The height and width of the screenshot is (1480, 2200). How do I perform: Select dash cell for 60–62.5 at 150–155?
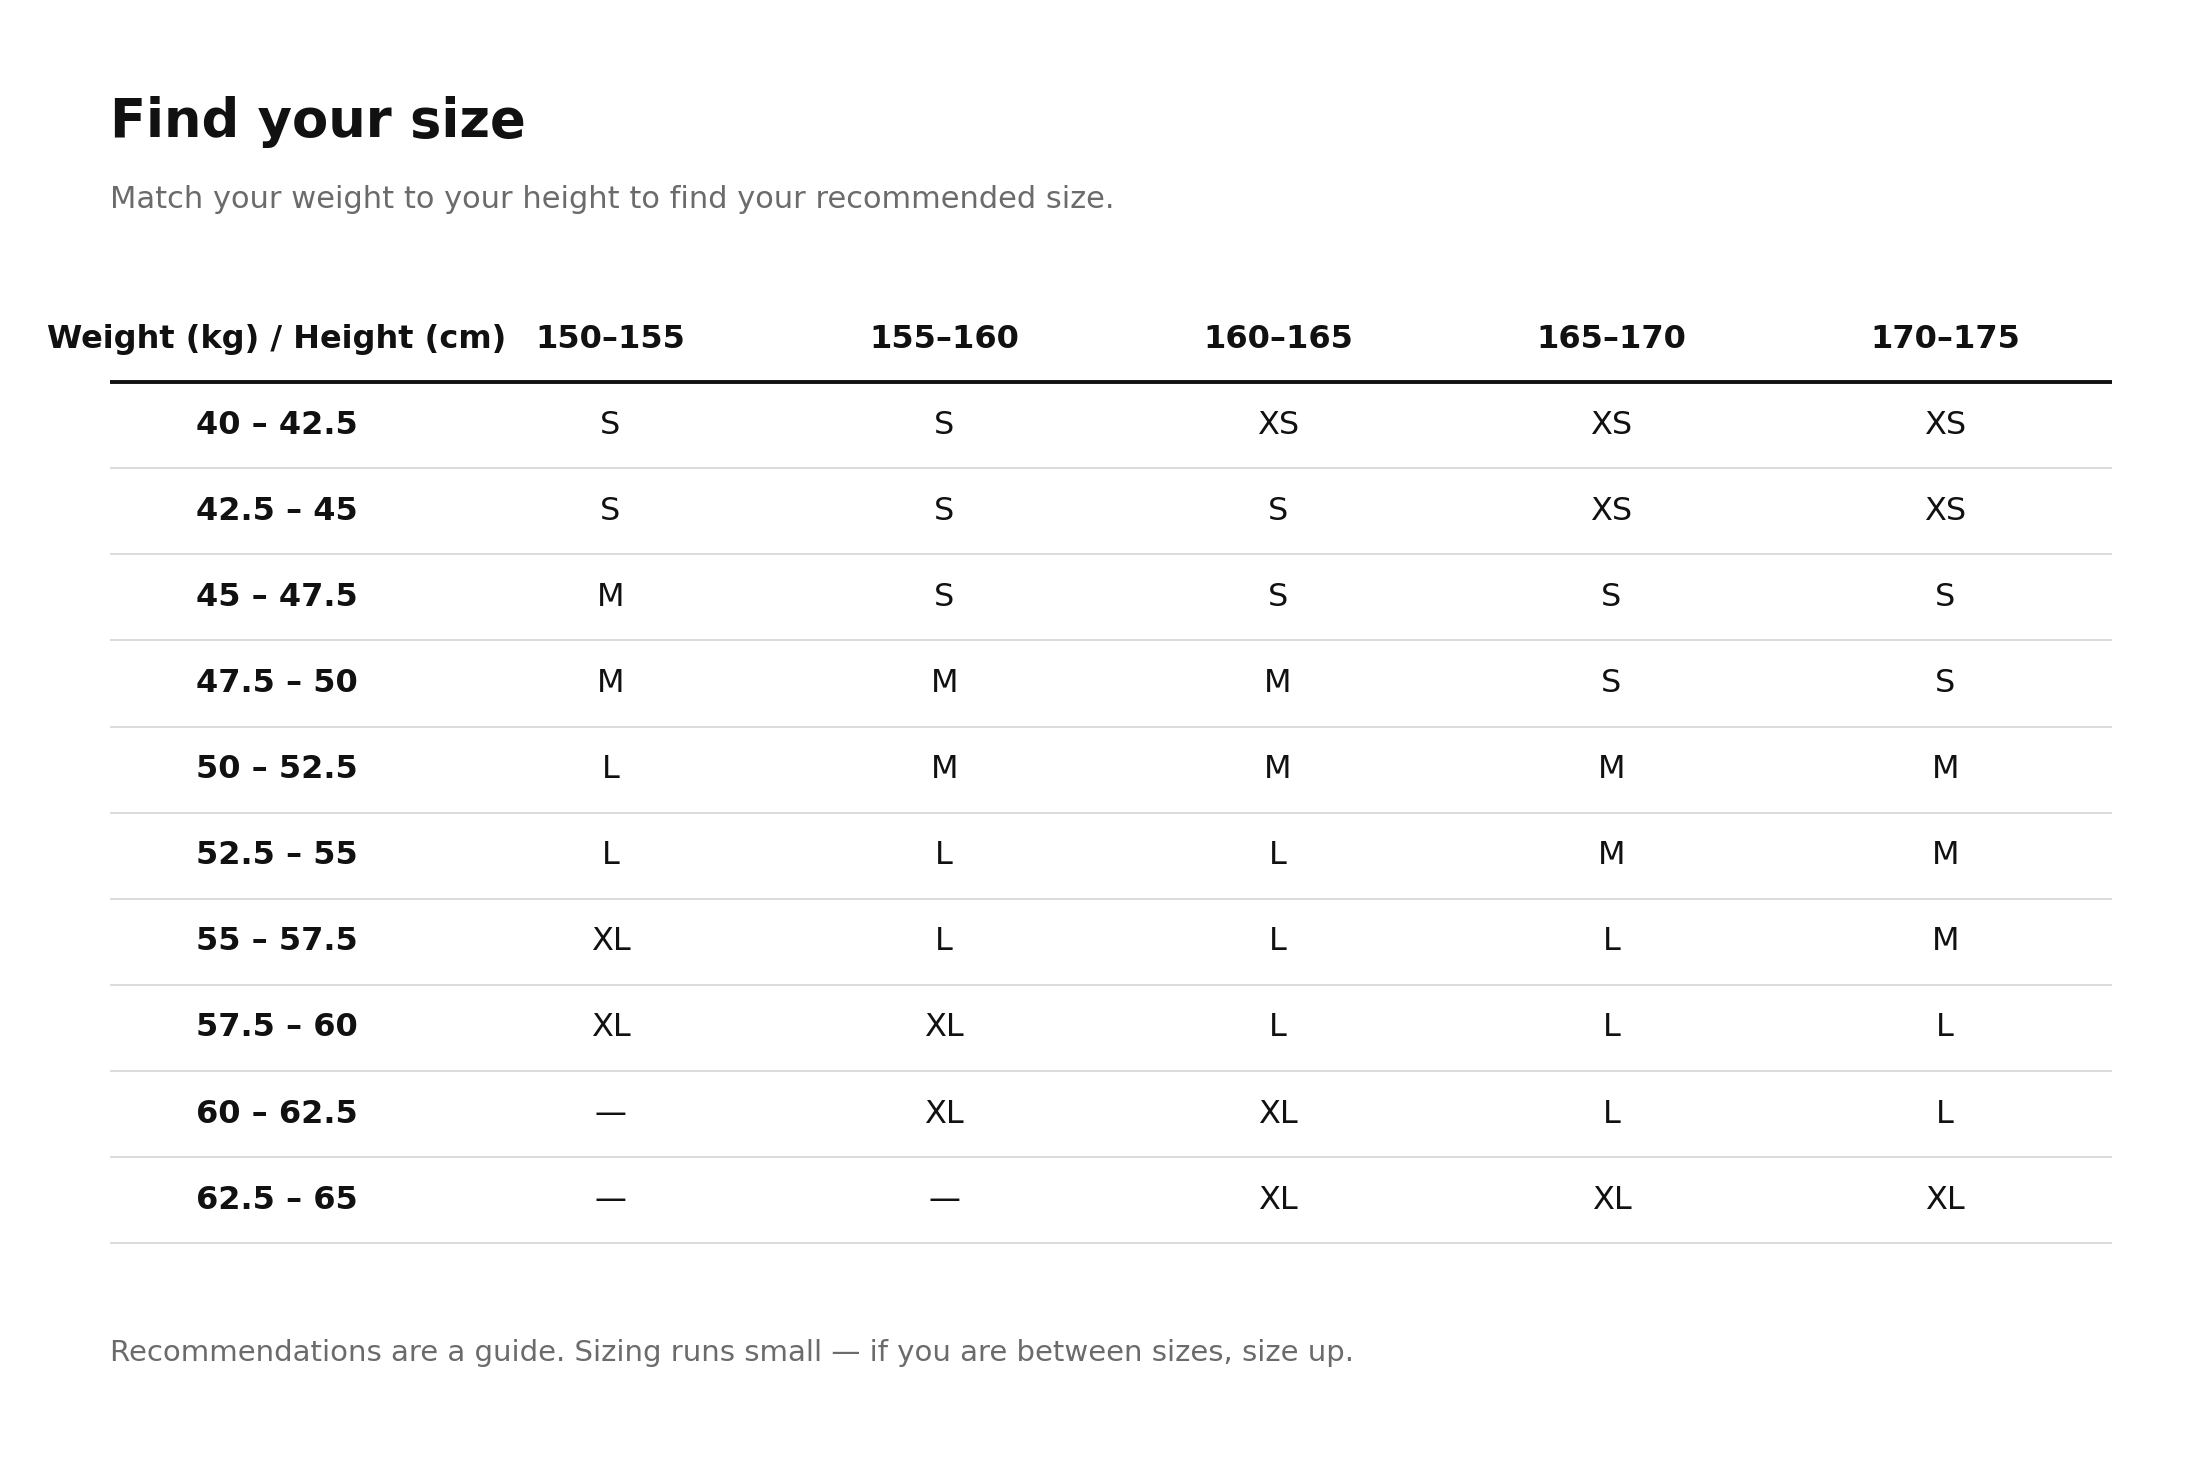point(610,1114)
